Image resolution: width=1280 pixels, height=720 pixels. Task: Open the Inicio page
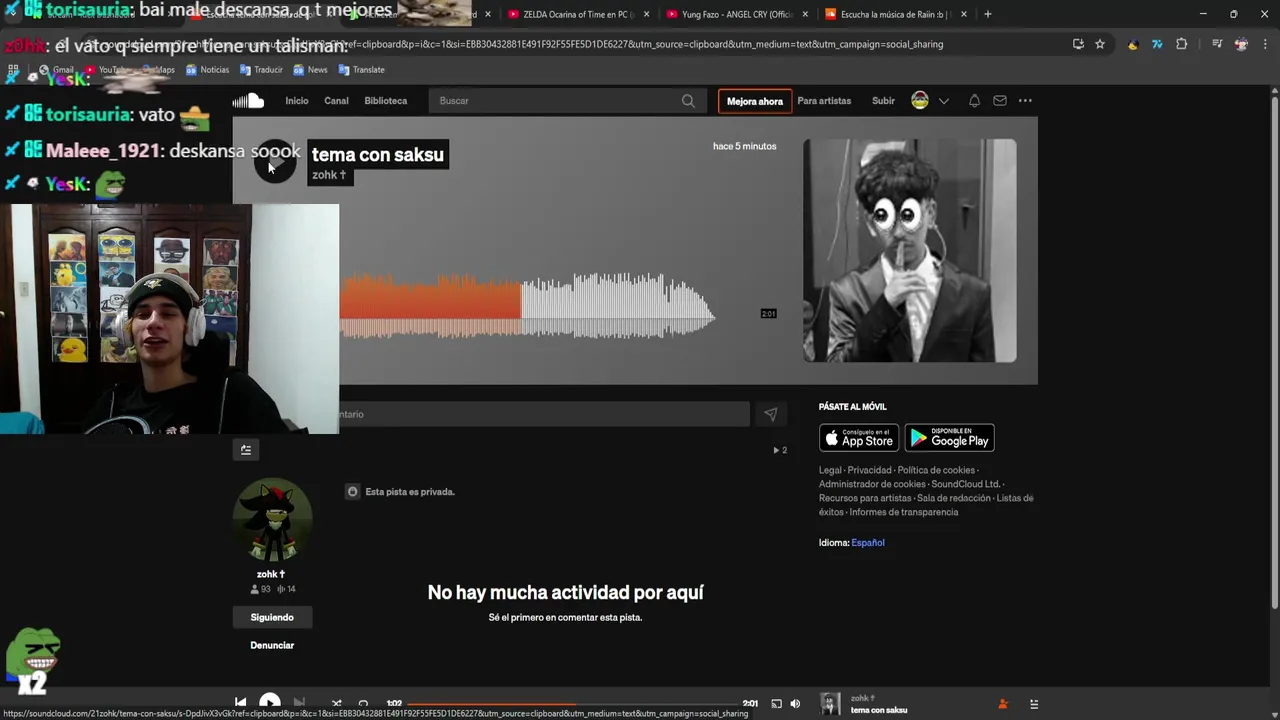[297, 101]
